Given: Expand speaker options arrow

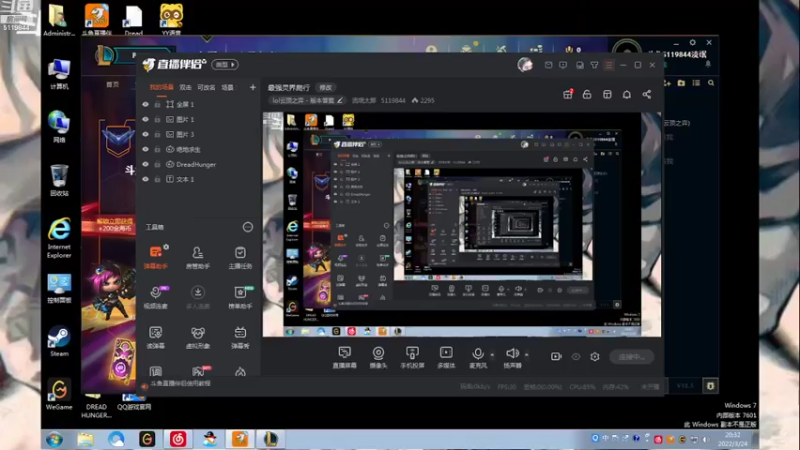Looking at the screenshot, I should point(527,354).
